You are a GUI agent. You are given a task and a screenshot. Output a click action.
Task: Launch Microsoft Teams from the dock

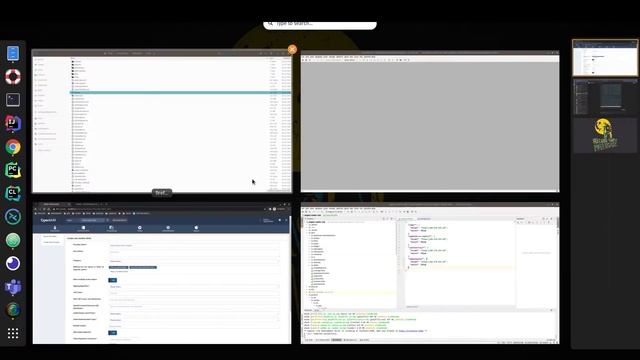(13, 287)
